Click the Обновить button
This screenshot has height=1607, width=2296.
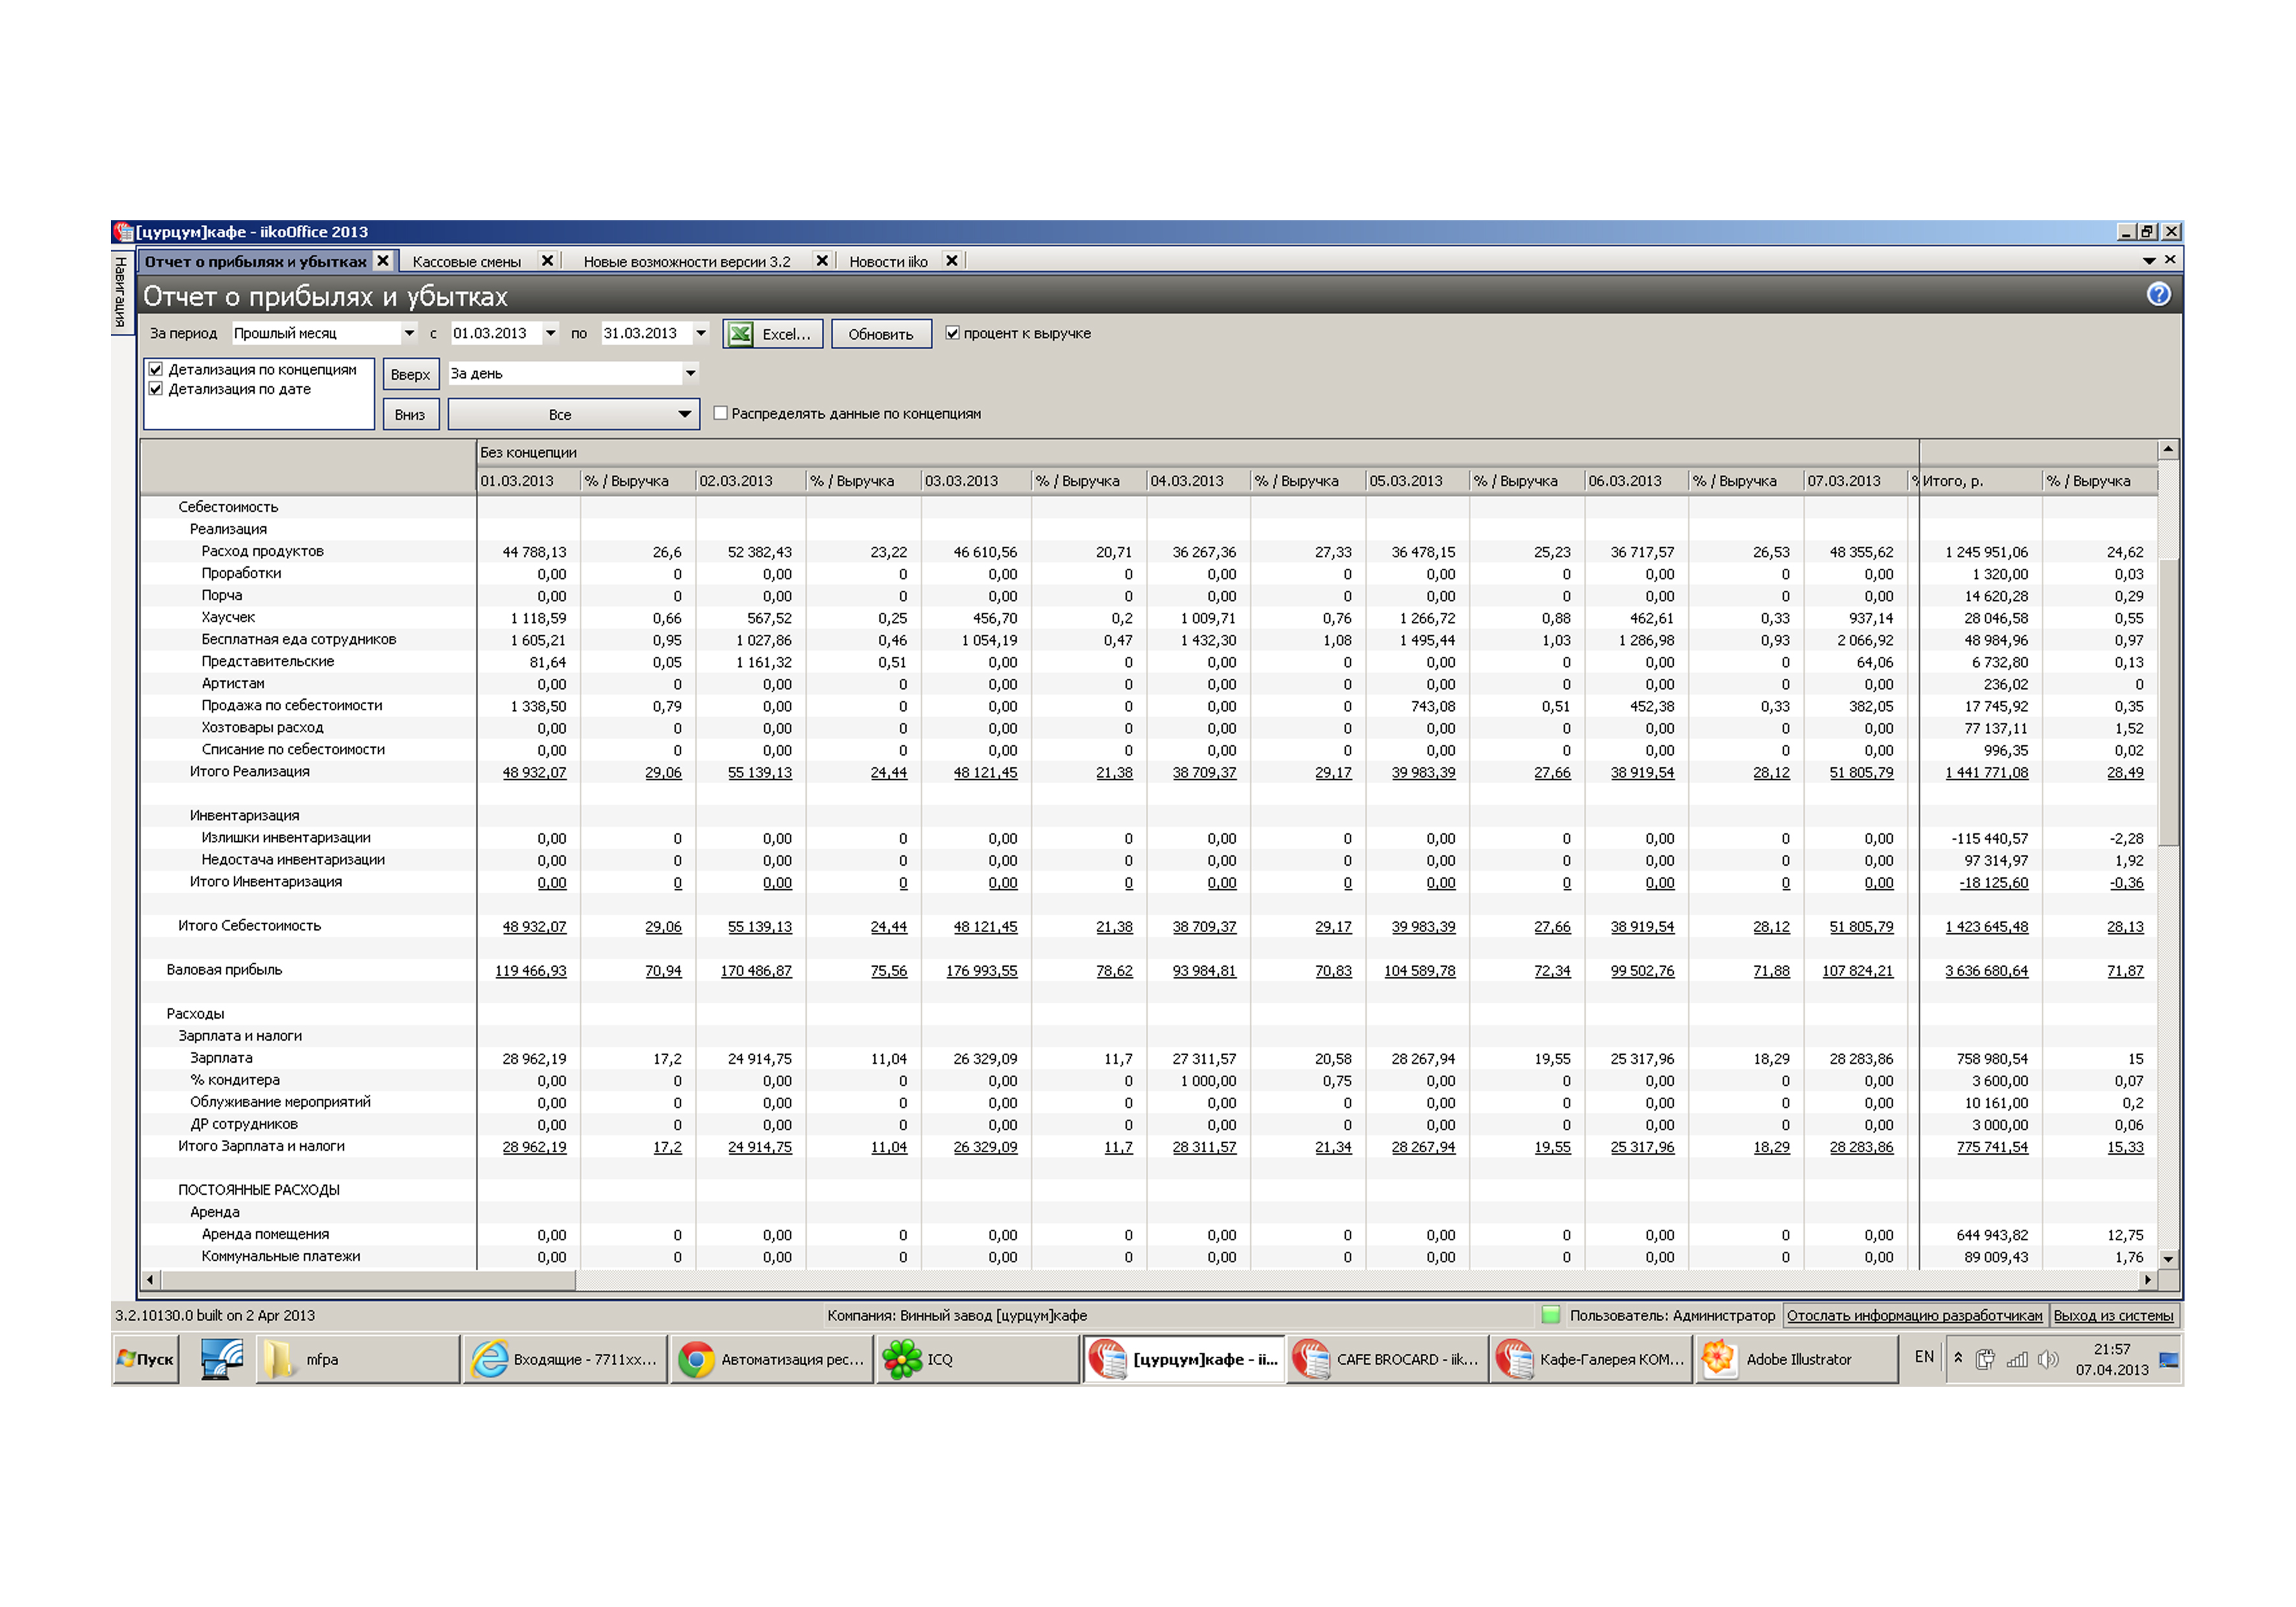pos(880,334)
